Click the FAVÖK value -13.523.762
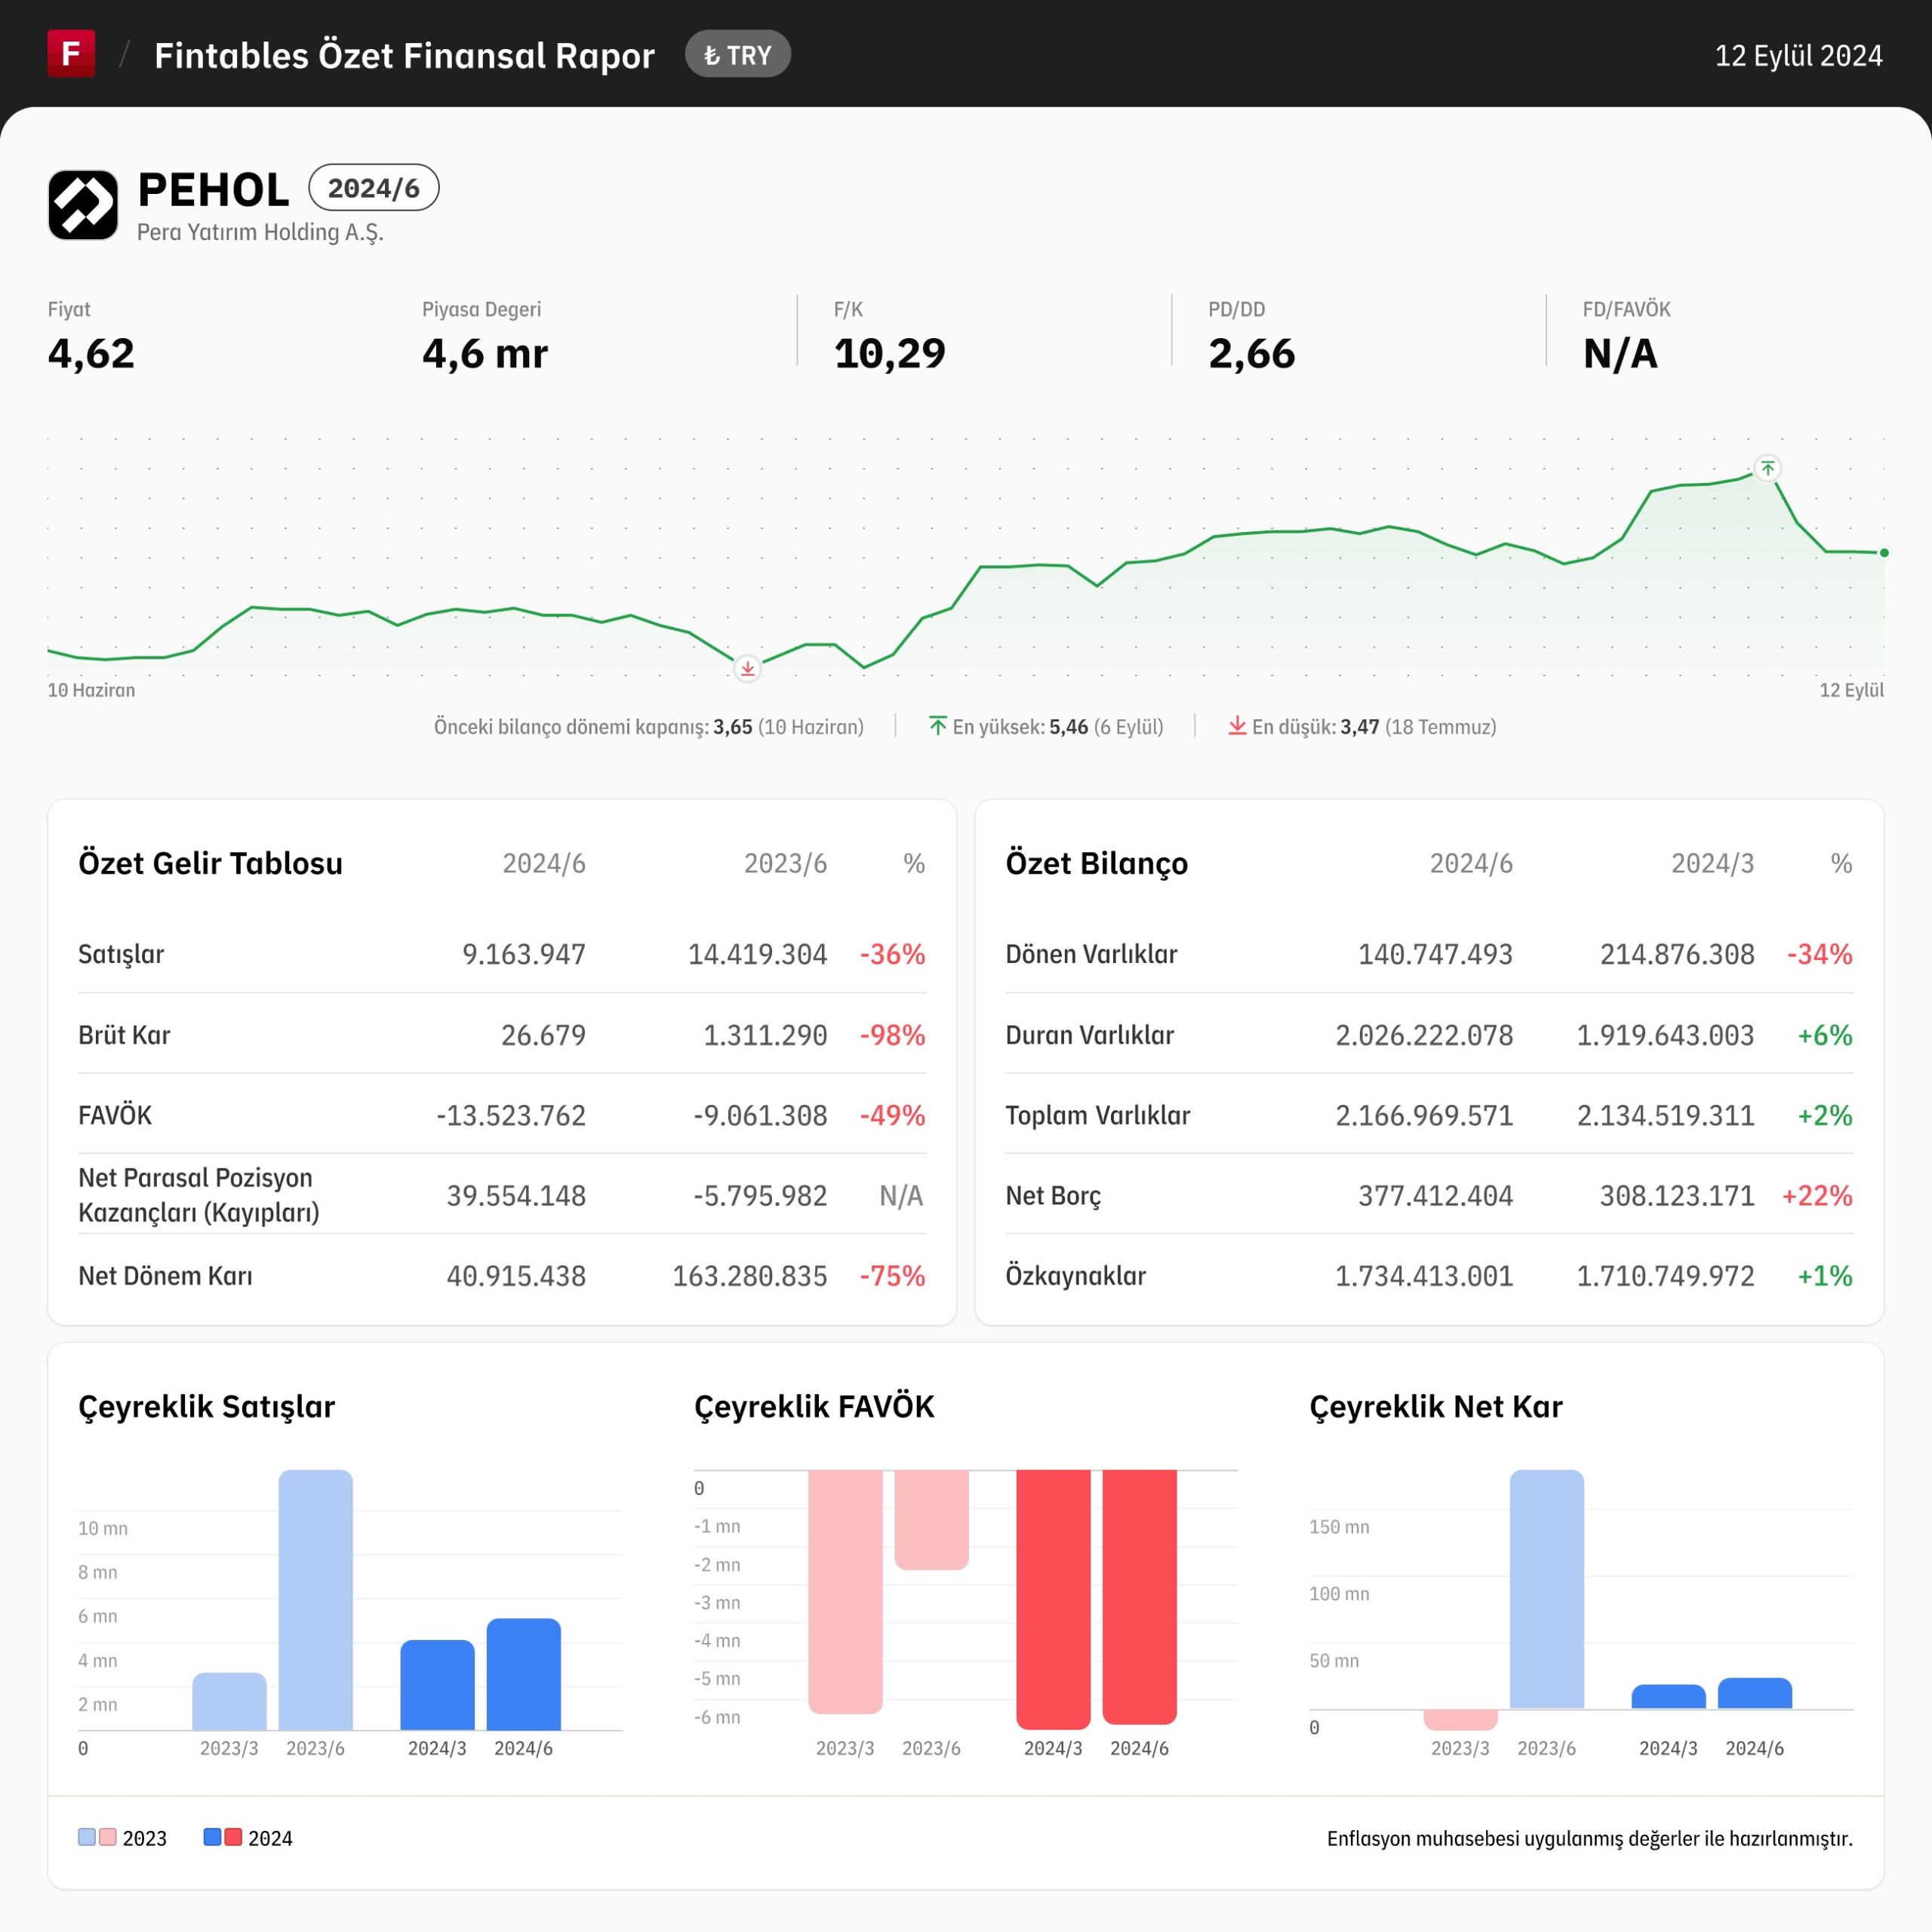This screenshot has width=1932, height=1932. click(x=511, y=1115)
